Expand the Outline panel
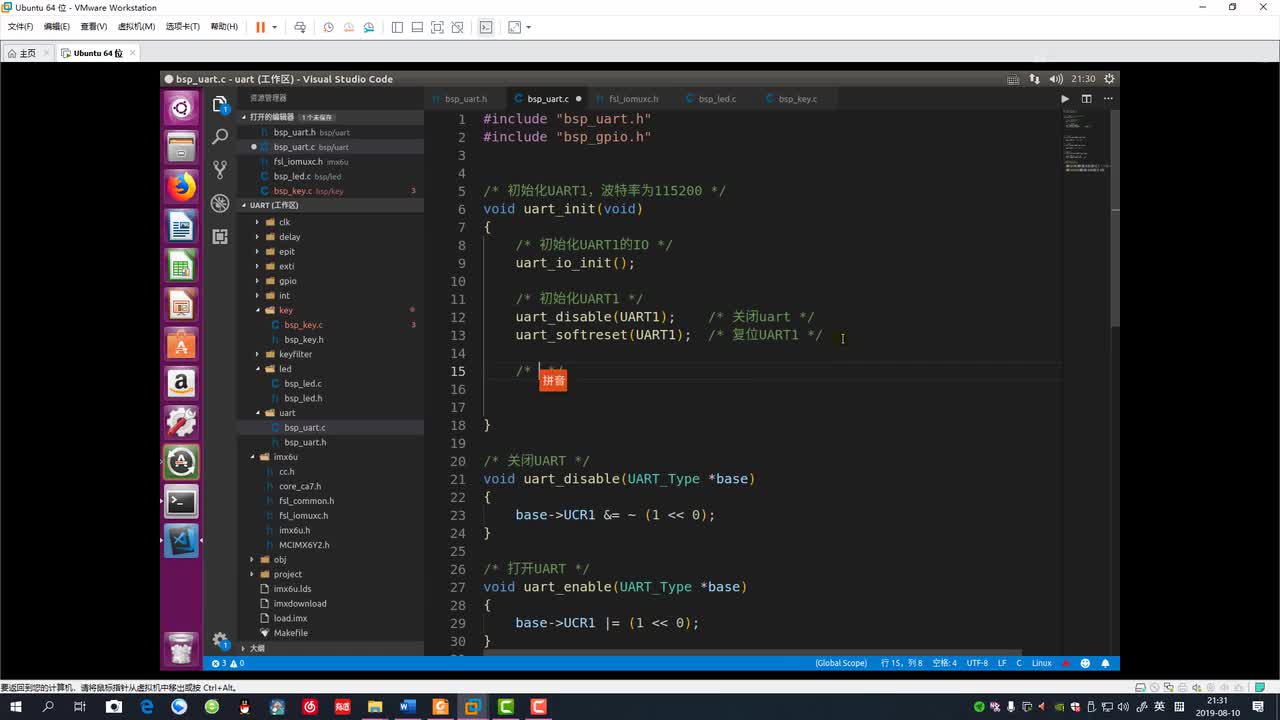 click(245, 648)
